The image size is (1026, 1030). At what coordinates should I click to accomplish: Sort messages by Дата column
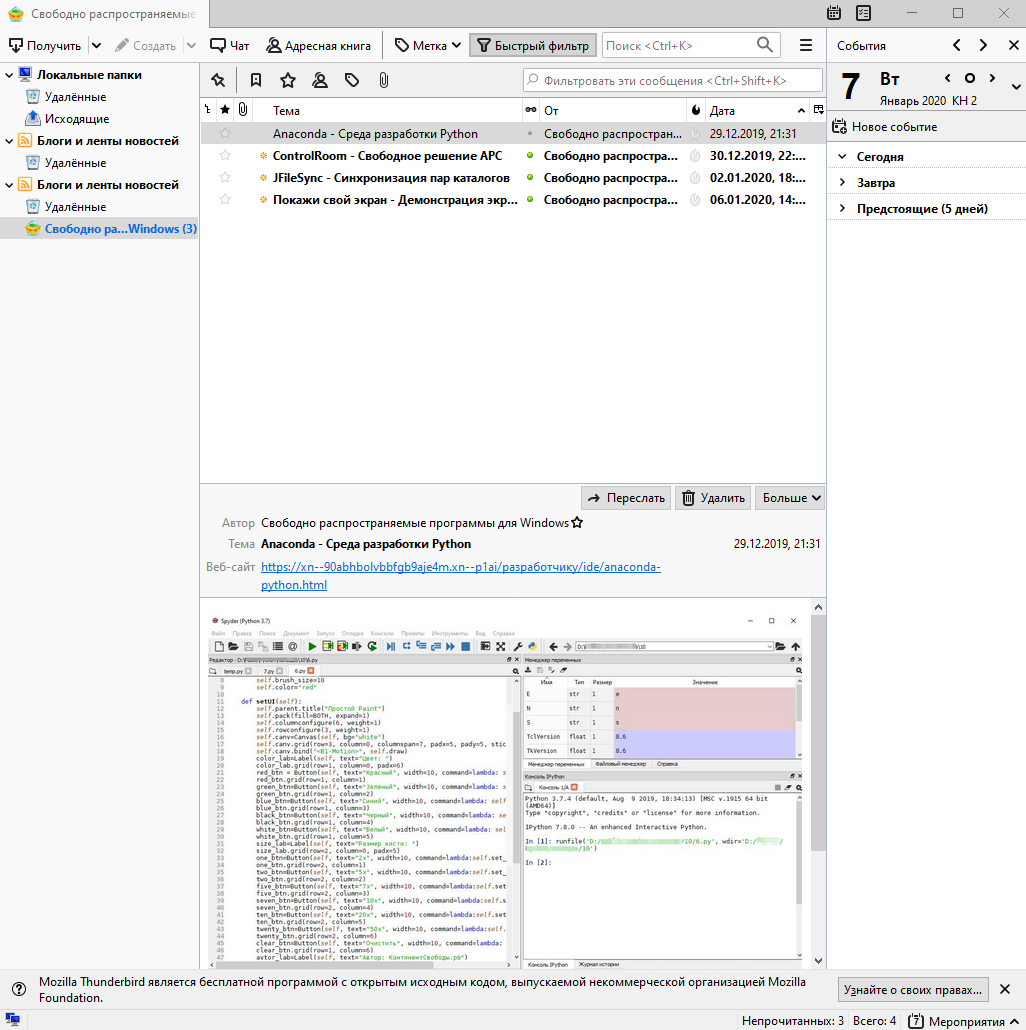(757, 110)
